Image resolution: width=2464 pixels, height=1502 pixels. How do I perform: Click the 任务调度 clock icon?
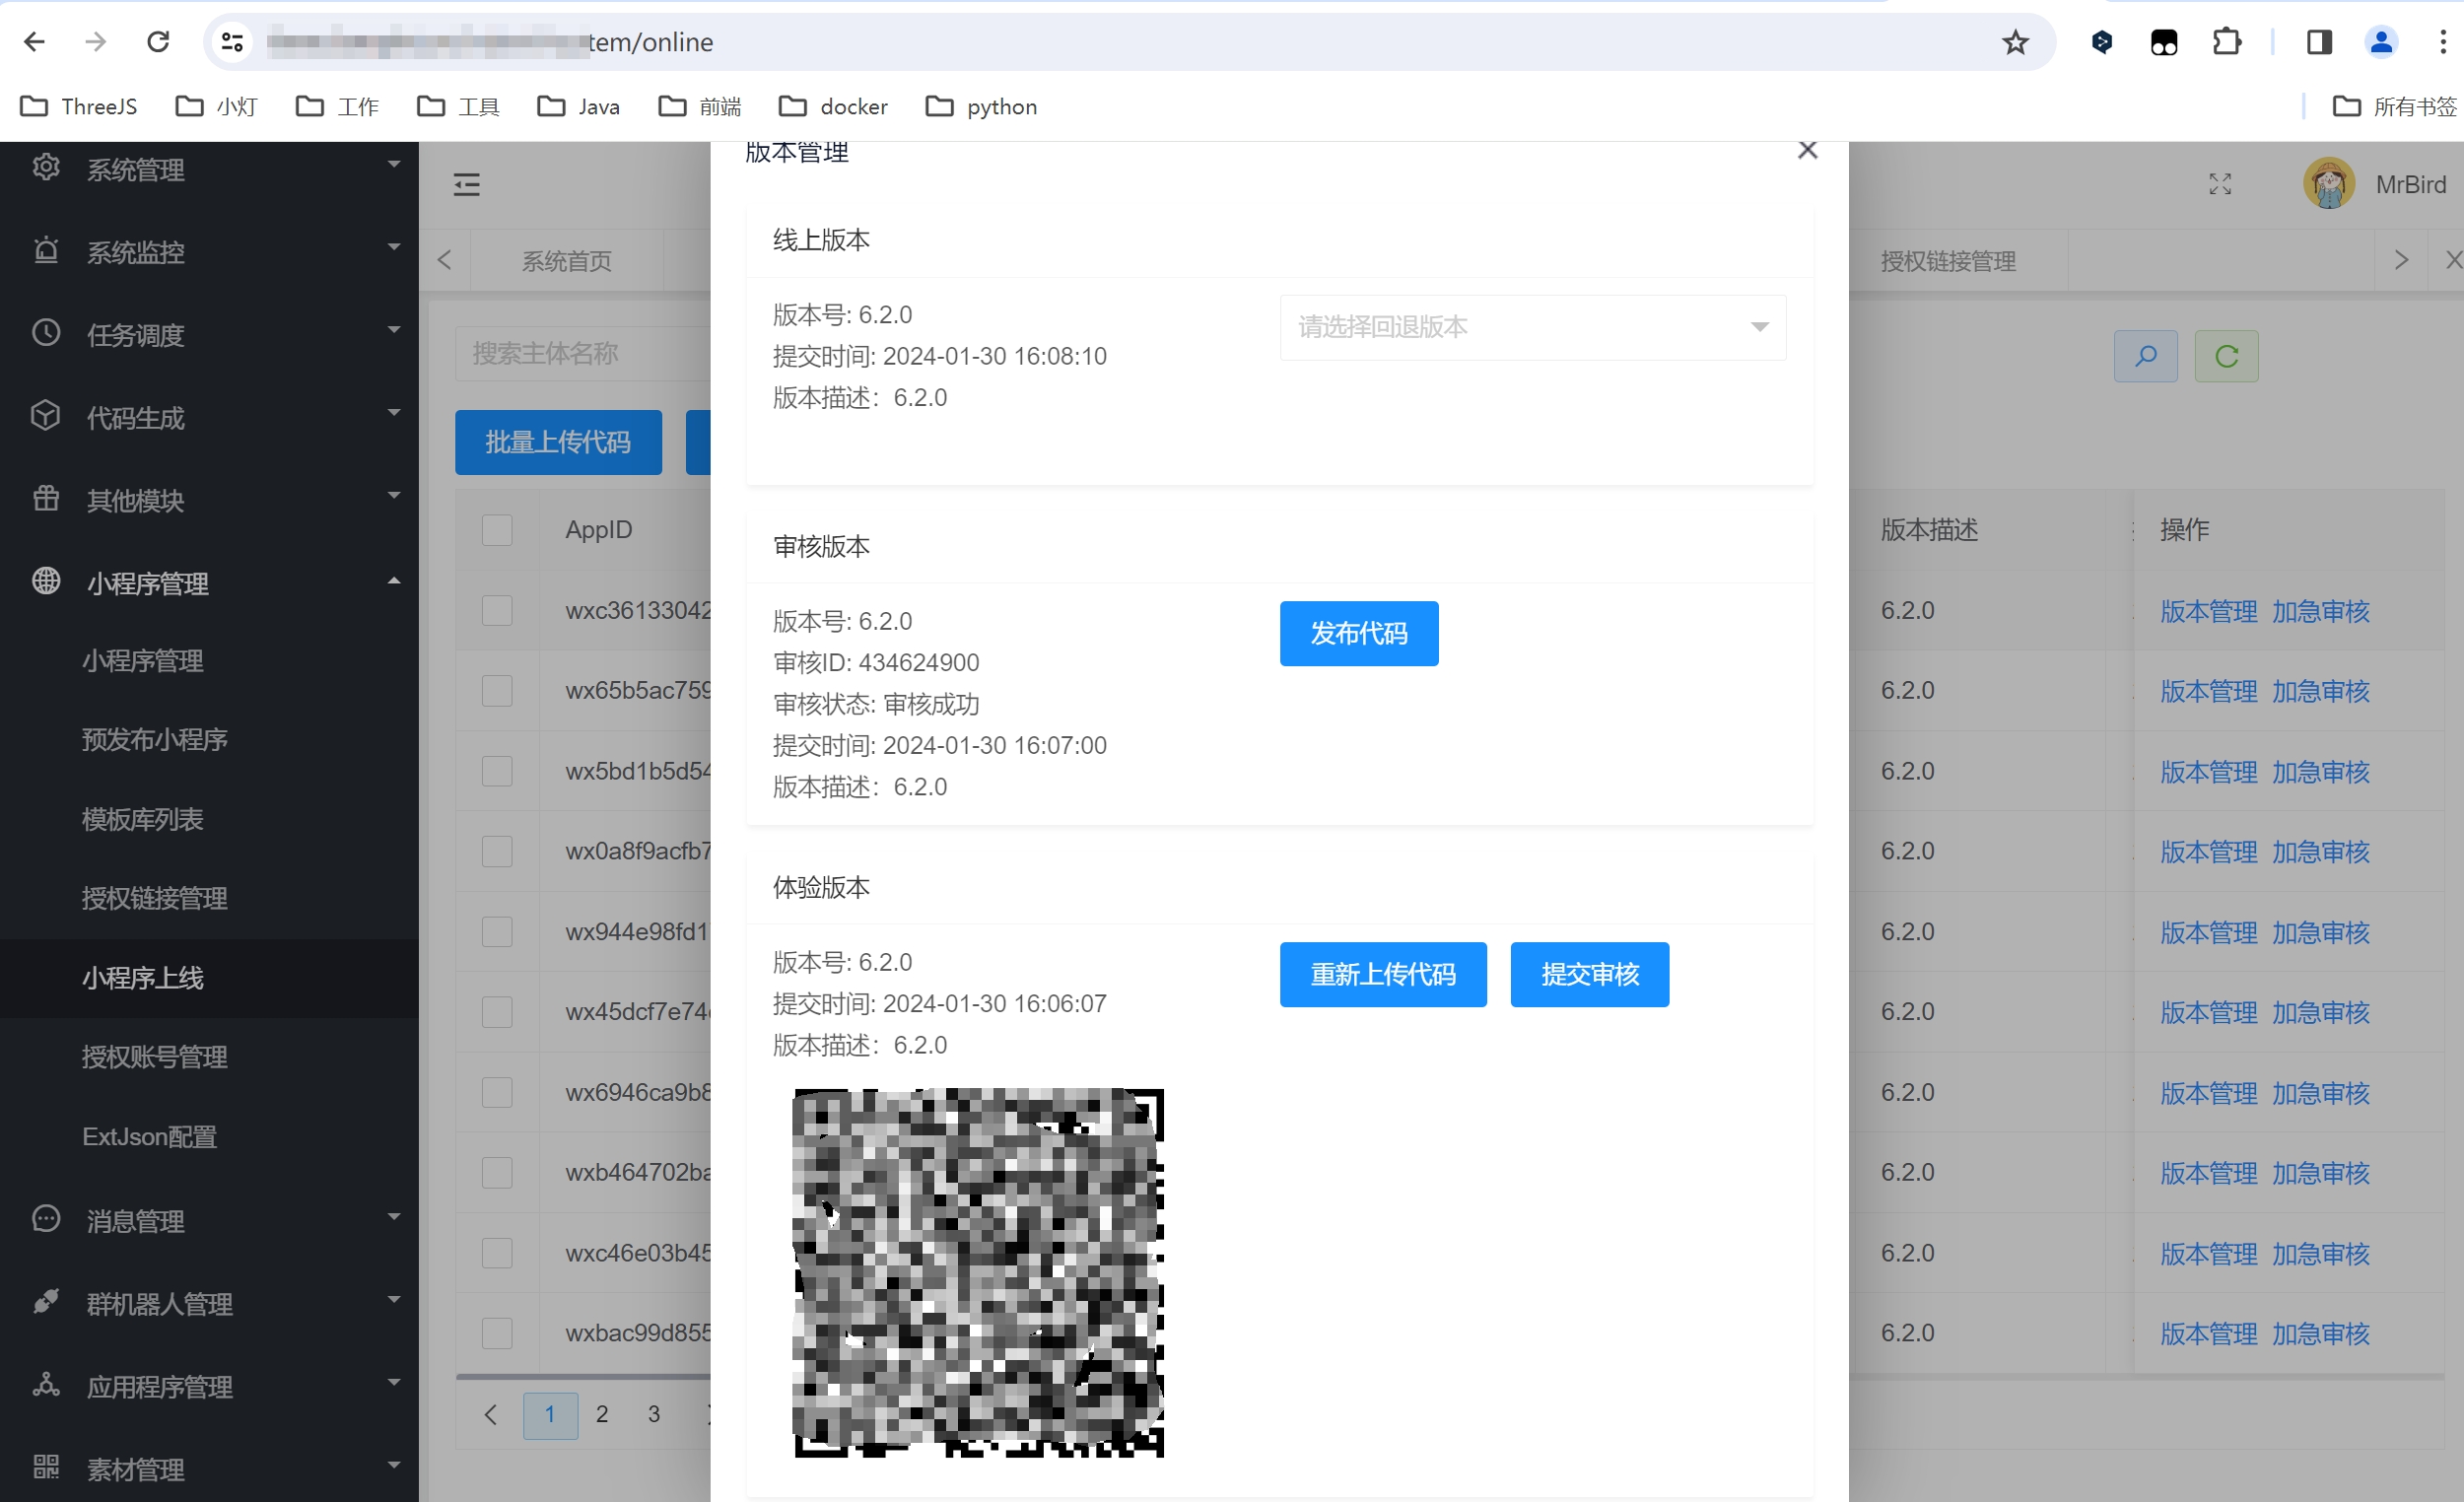[46, 333]
